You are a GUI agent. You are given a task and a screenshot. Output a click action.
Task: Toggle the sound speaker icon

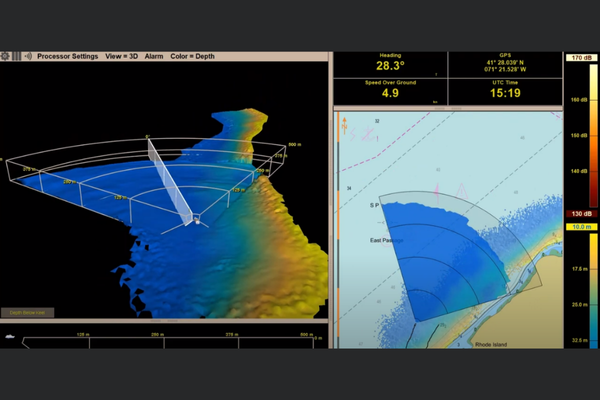27,56
